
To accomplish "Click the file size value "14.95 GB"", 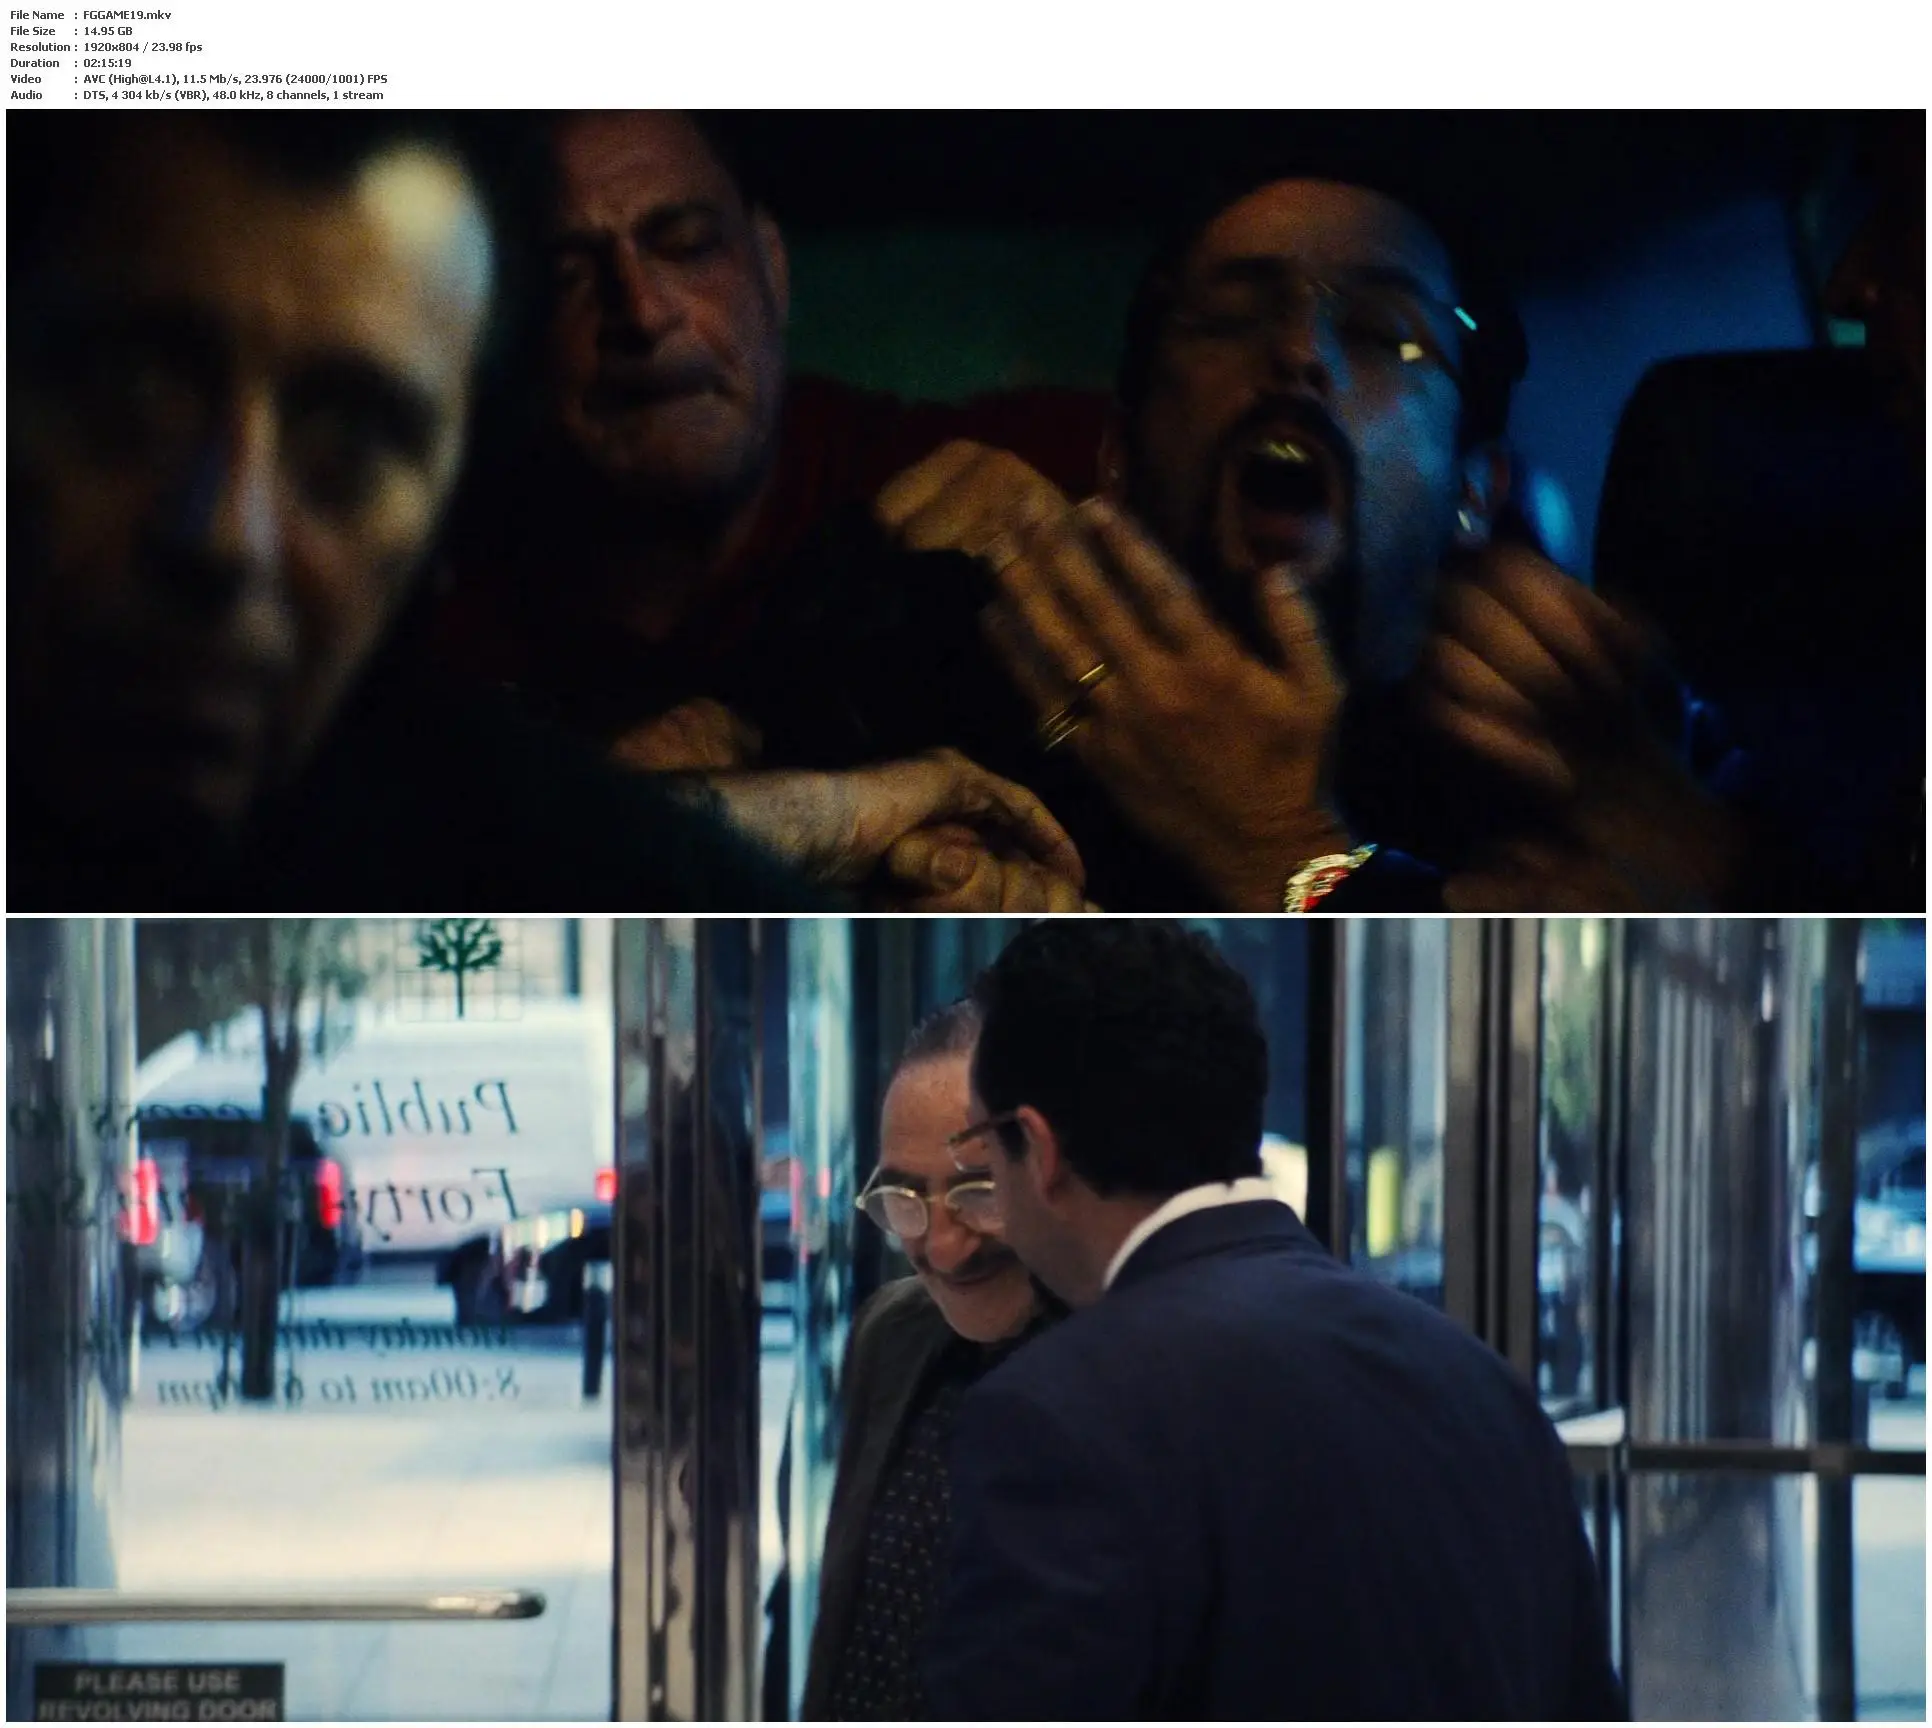I will (x=108, y=31).
